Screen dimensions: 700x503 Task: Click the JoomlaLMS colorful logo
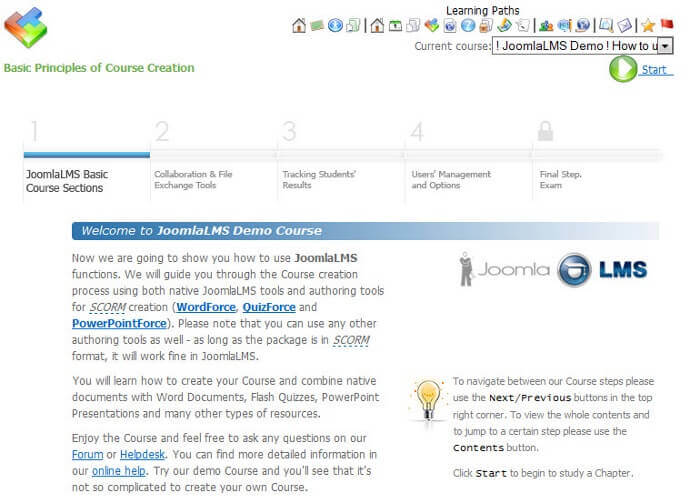tap(26, 28)
